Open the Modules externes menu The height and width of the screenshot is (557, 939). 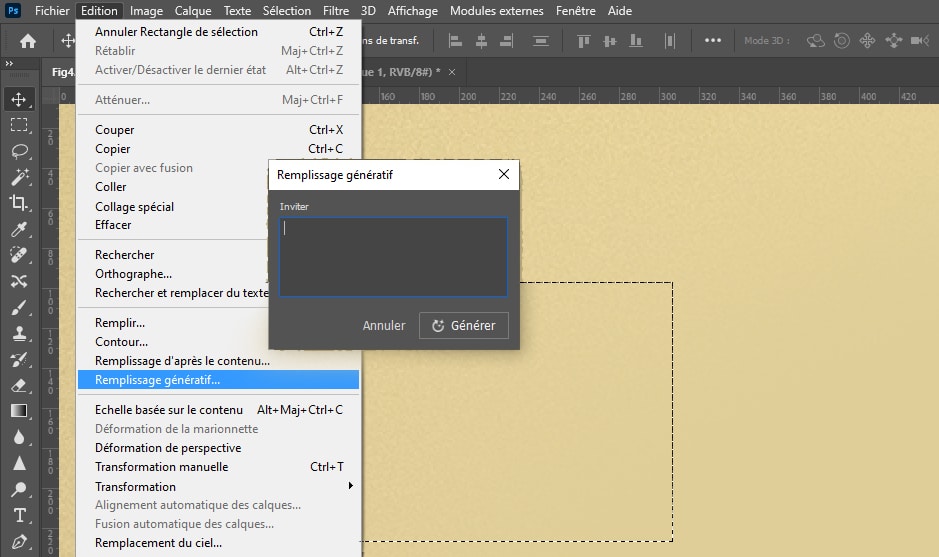point(496,10)
